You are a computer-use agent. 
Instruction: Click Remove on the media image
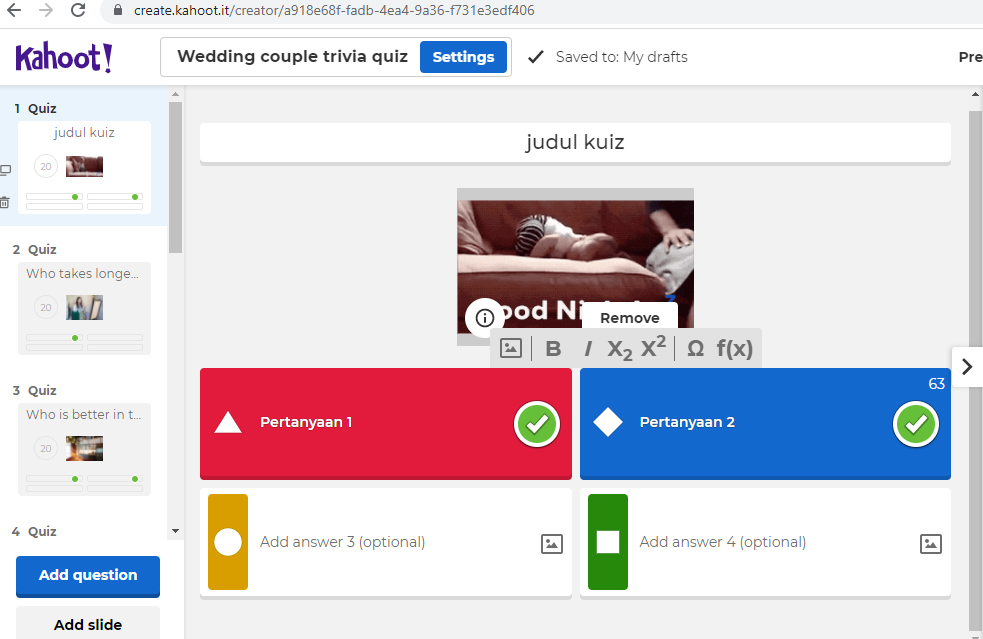pos(629,318)
